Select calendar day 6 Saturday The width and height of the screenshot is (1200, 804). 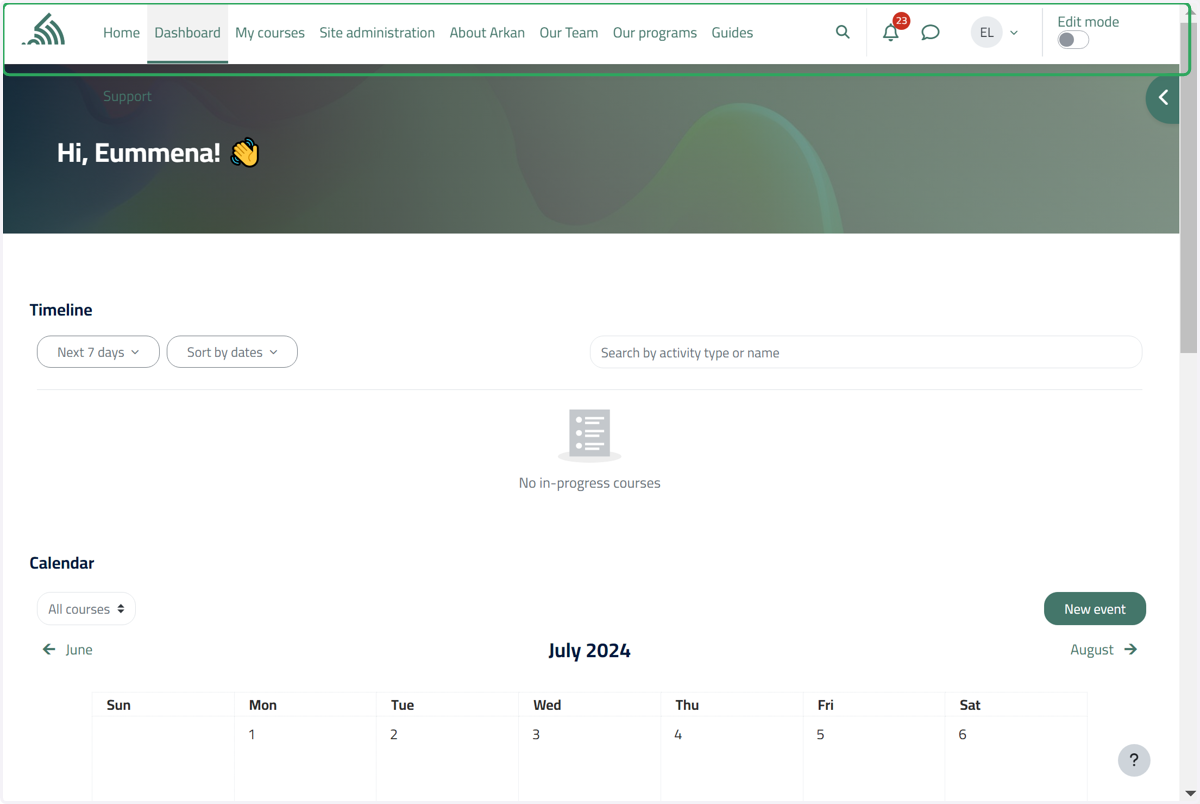pos(962,735)
